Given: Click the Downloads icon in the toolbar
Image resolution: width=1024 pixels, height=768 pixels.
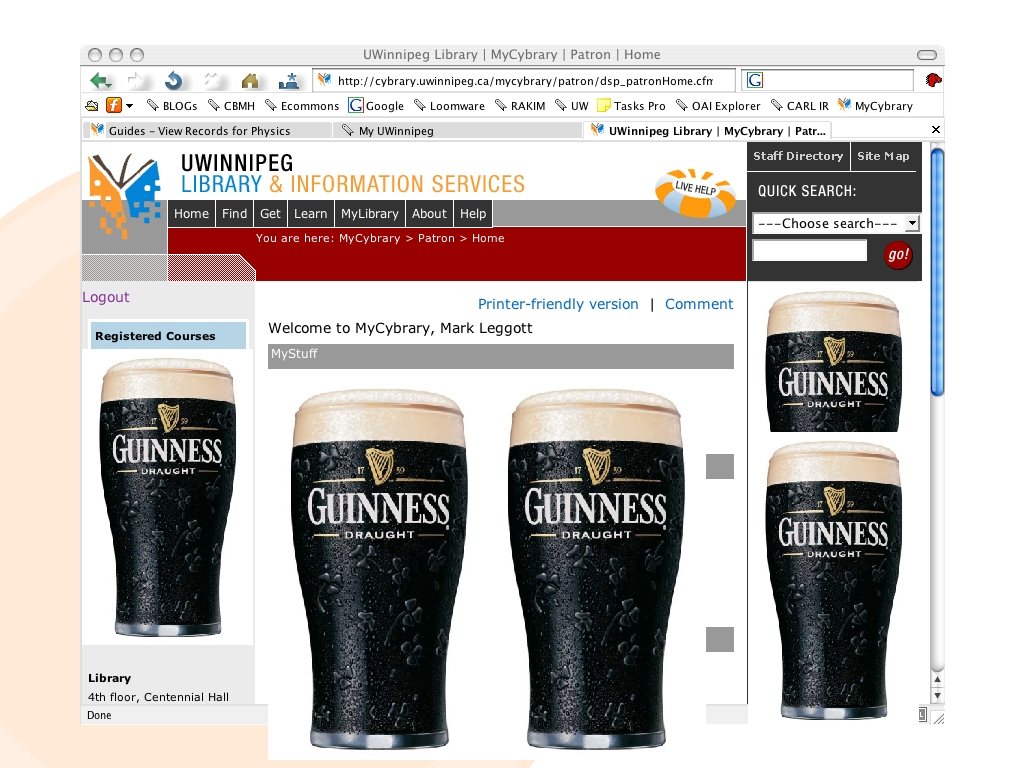Looking at the screenshot, I should tap(289, 81).
